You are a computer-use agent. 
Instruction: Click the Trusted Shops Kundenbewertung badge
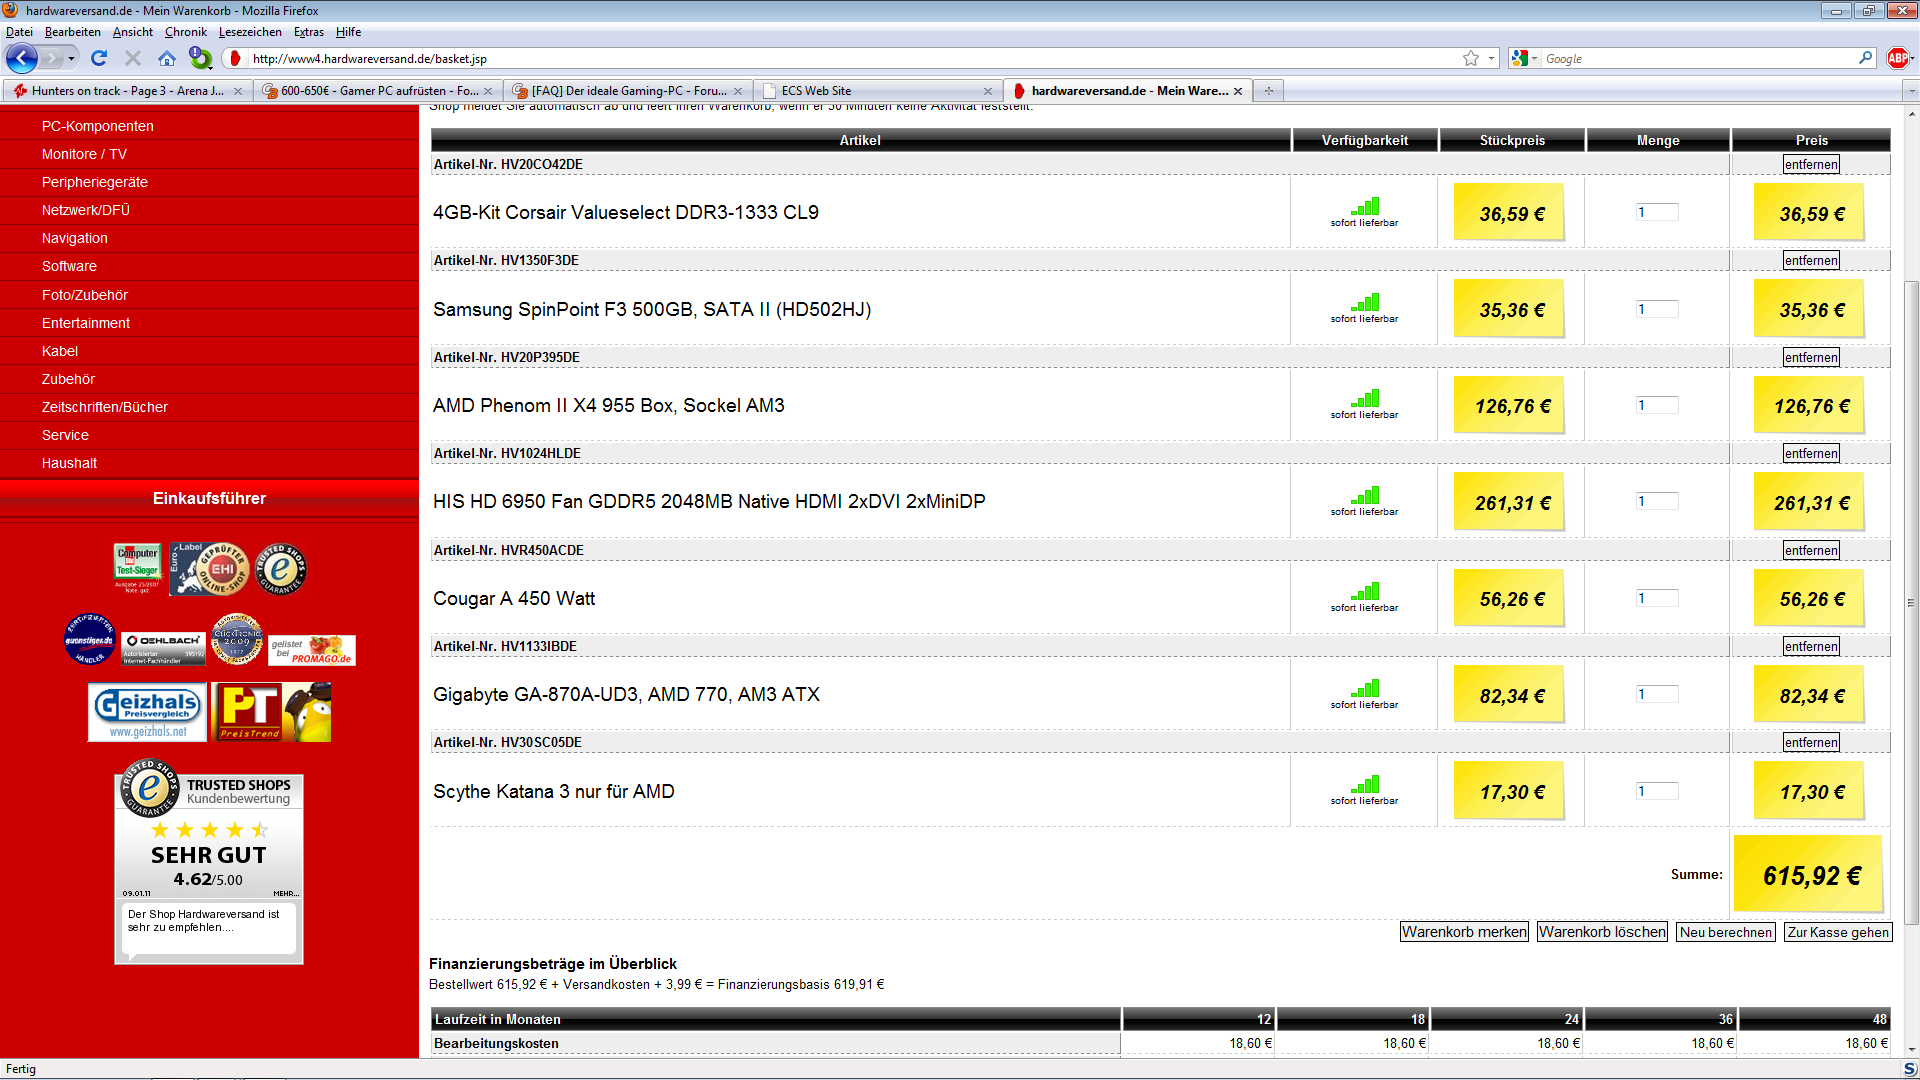(x=209, y=830)
